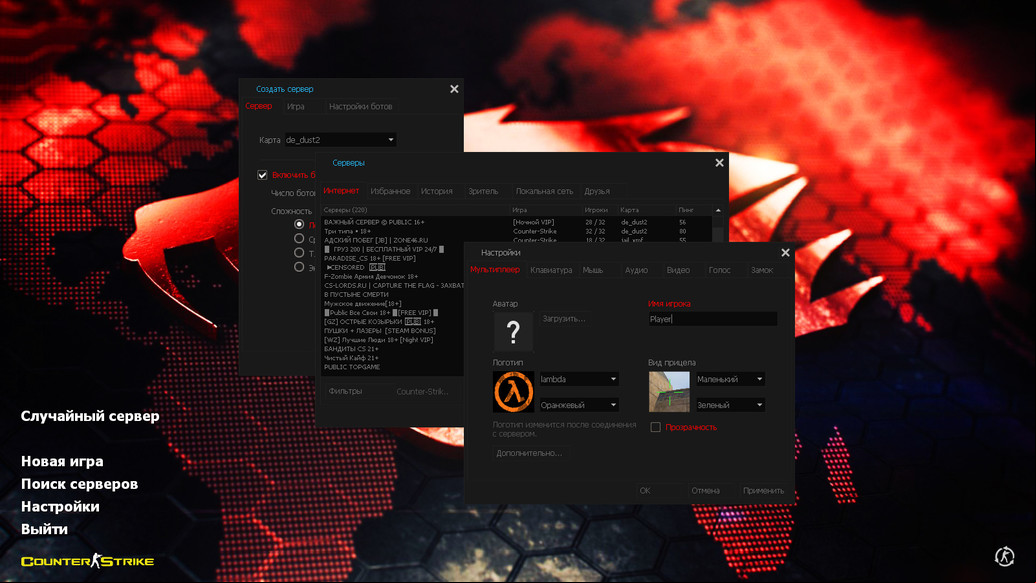Select server Мужское движение[18+]
Viewport: 1036px width, 583px height.
pos(392,303)
